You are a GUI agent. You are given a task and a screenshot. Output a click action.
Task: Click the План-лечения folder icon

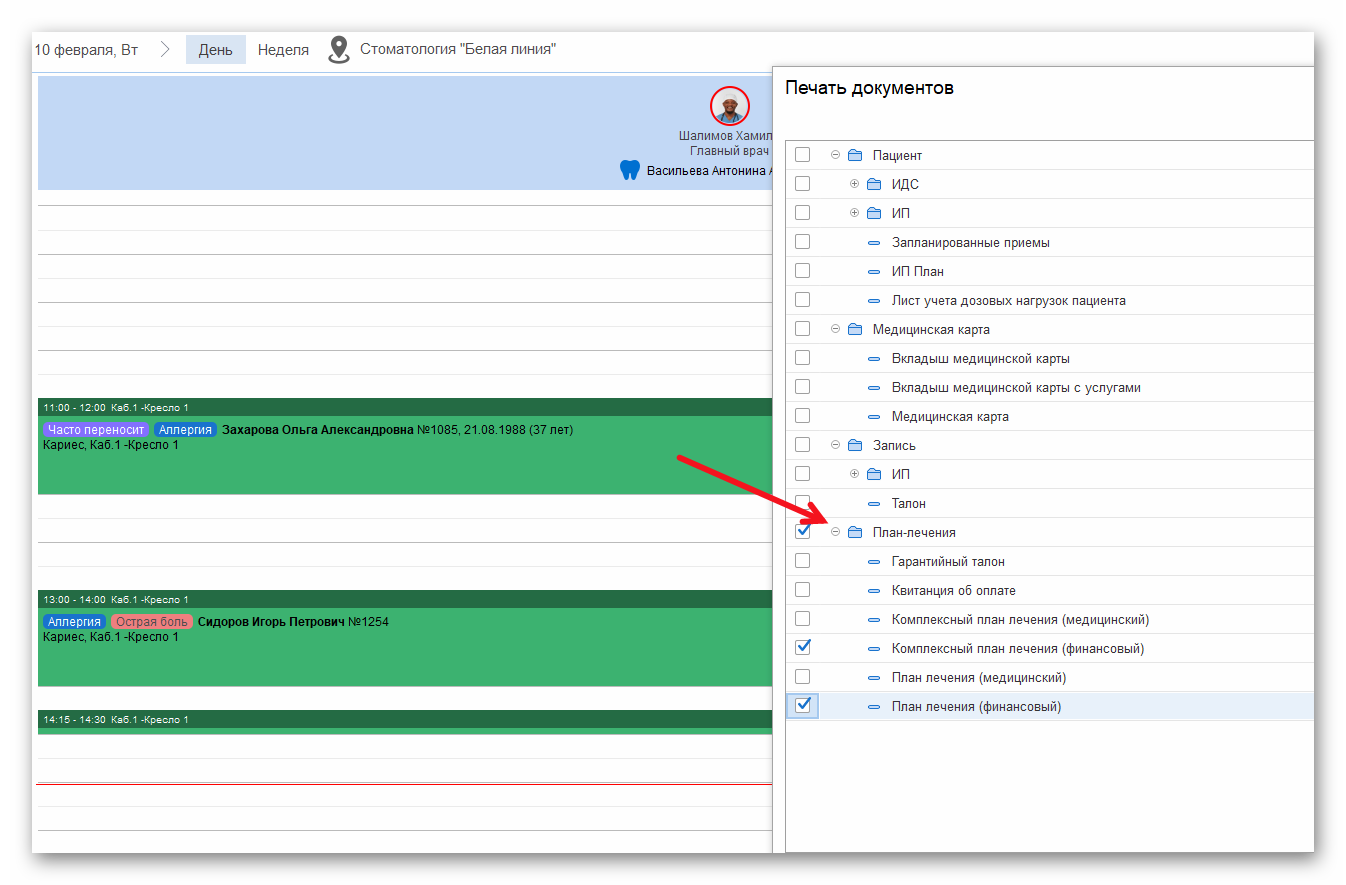click(x=855, y=532)
